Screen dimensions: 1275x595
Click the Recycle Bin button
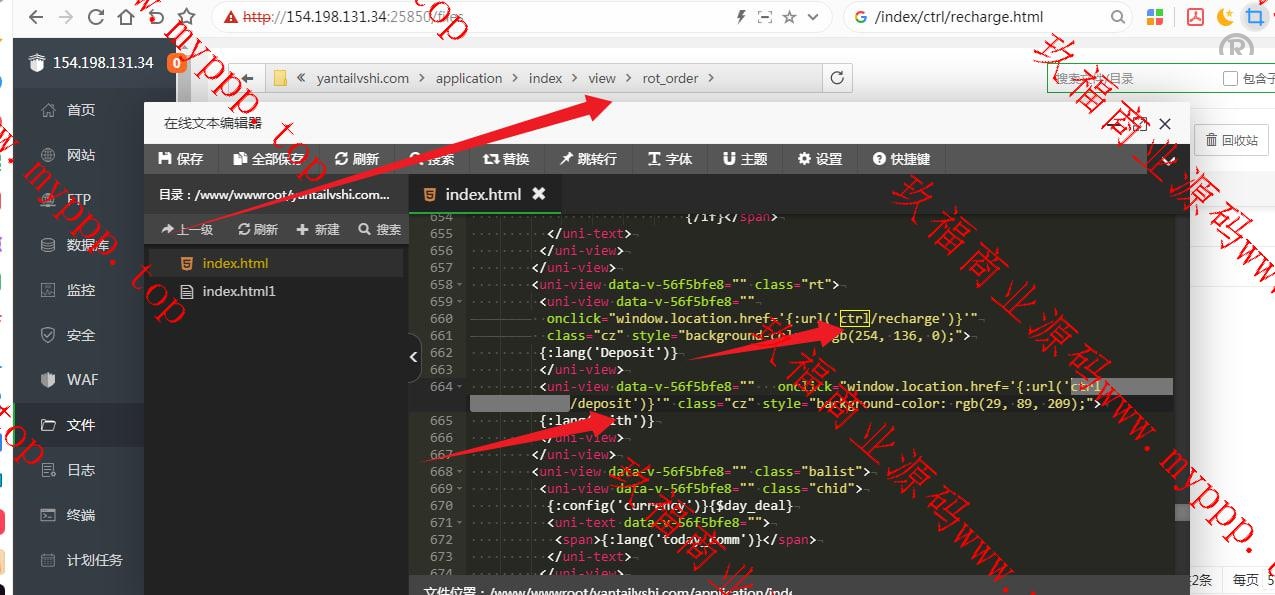1232,140
